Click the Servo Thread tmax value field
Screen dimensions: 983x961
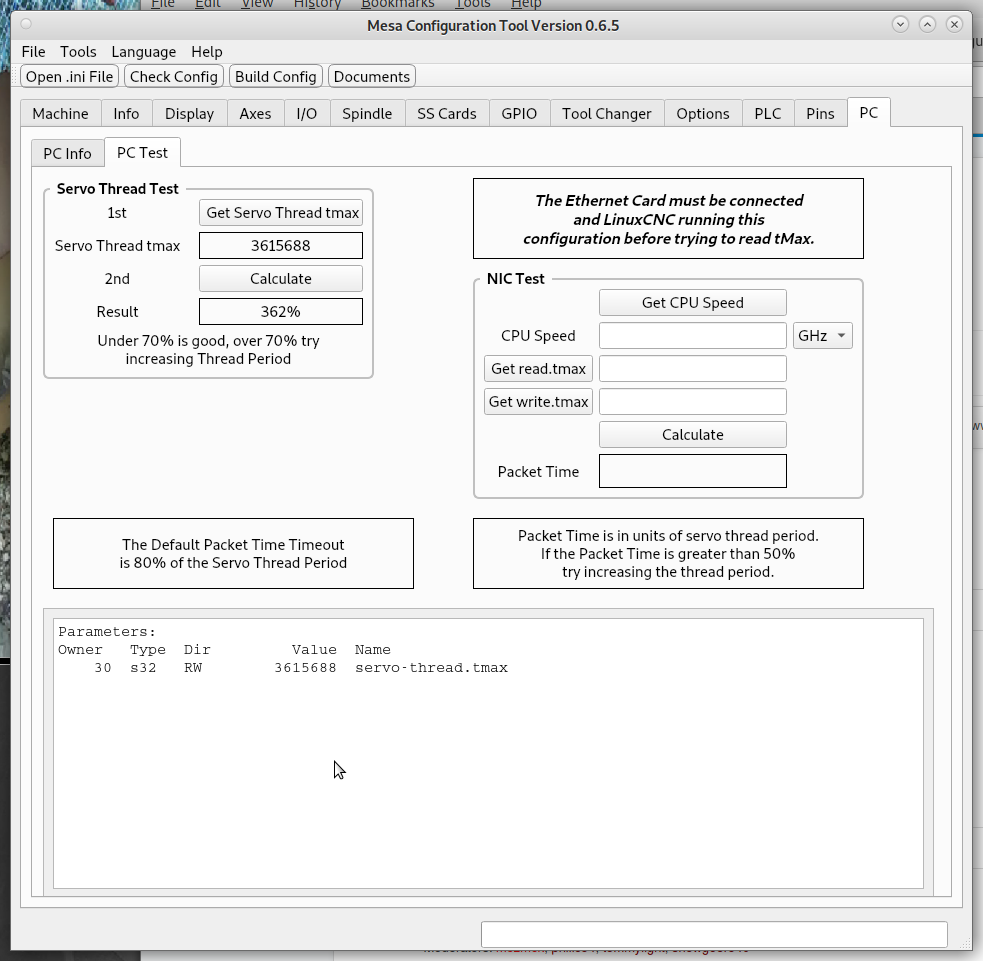[x=281, y=246]
